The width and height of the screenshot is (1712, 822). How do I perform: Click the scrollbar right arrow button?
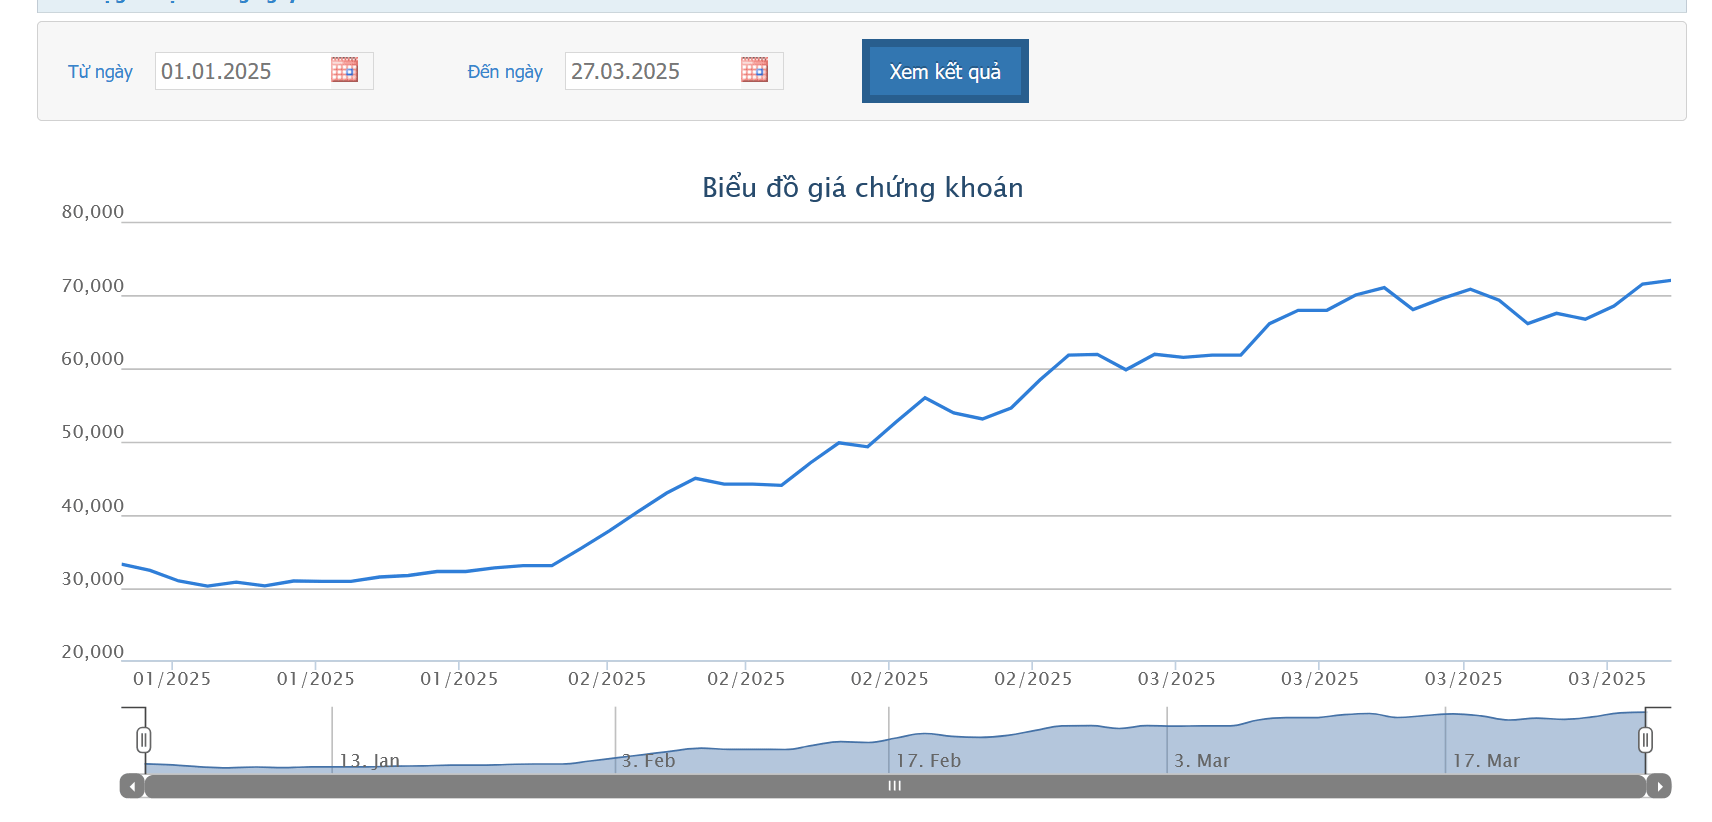pos(1659,786)
